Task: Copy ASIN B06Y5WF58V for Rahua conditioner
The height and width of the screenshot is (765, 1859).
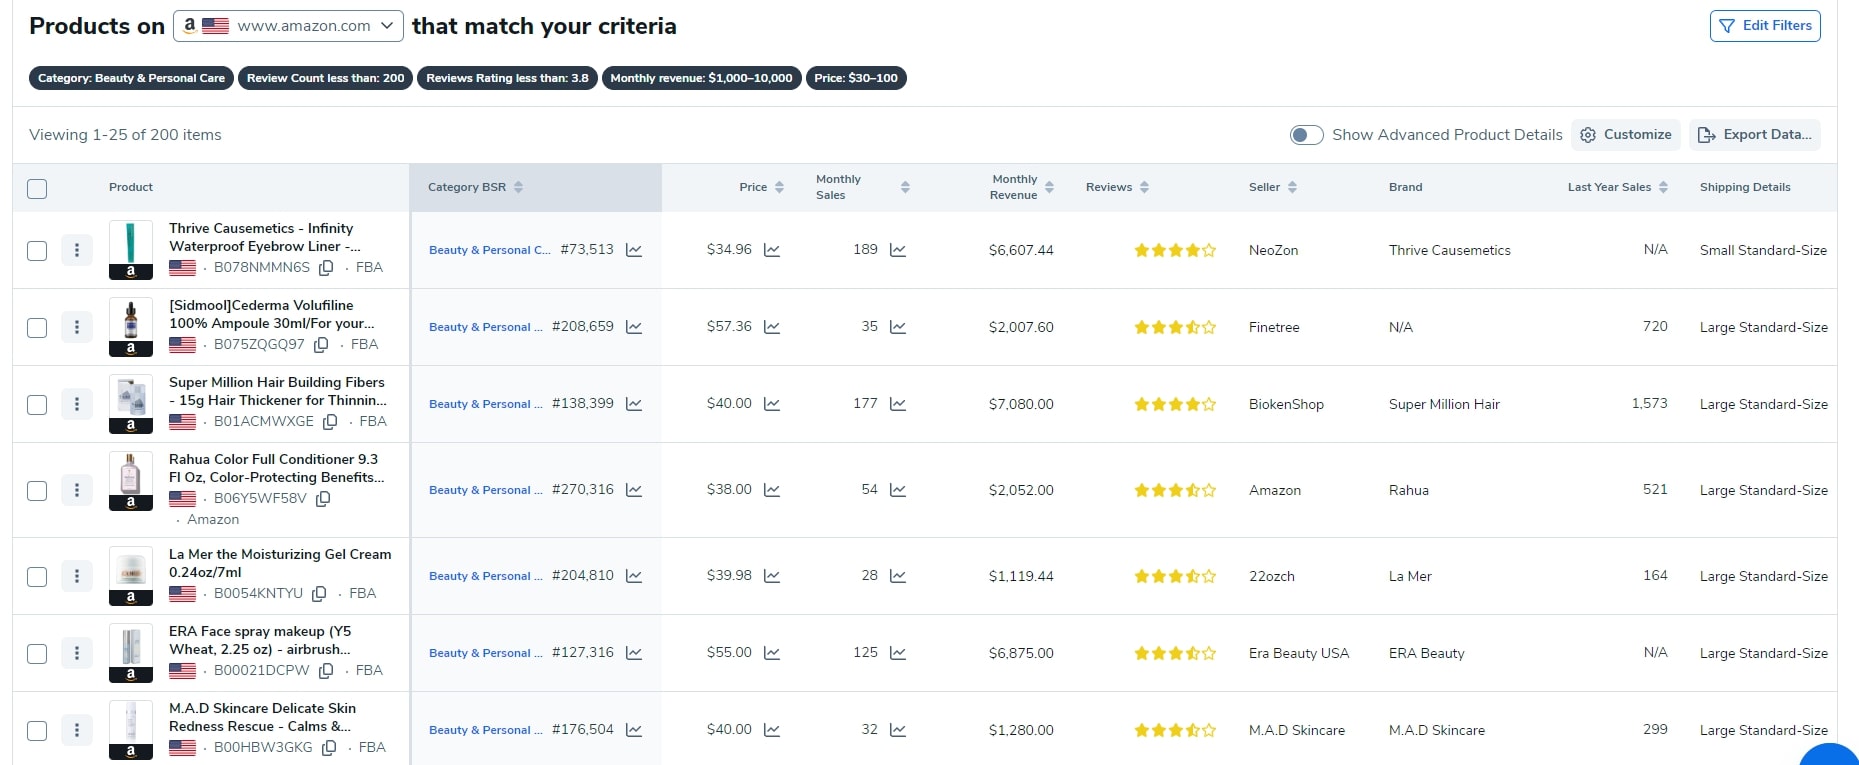Action: coord(323,499)
